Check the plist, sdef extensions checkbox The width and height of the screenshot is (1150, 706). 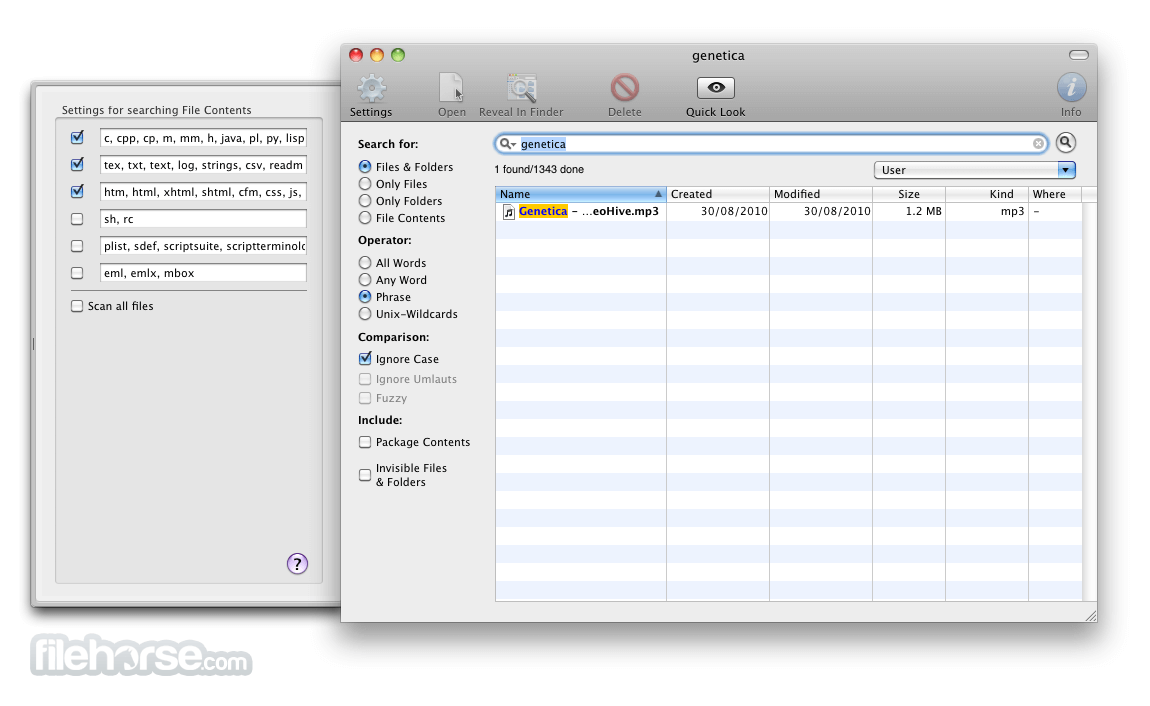77,246
